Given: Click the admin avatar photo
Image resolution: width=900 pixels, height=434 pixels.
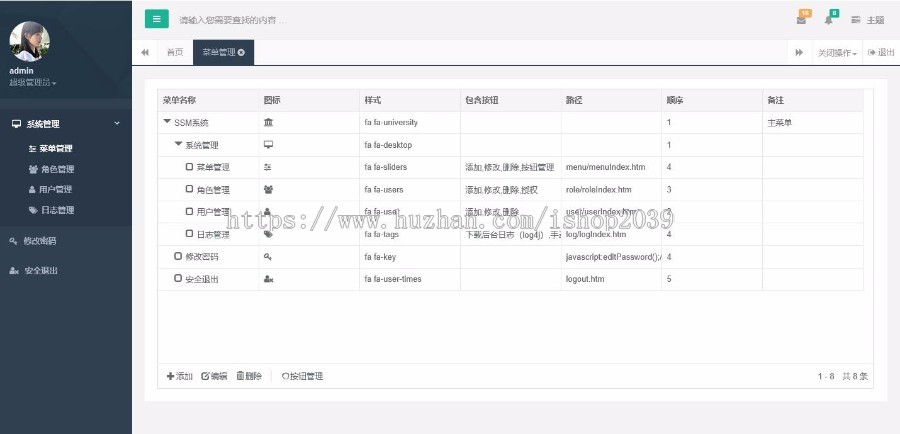Looking at the screenshot, I should point(29,41).
